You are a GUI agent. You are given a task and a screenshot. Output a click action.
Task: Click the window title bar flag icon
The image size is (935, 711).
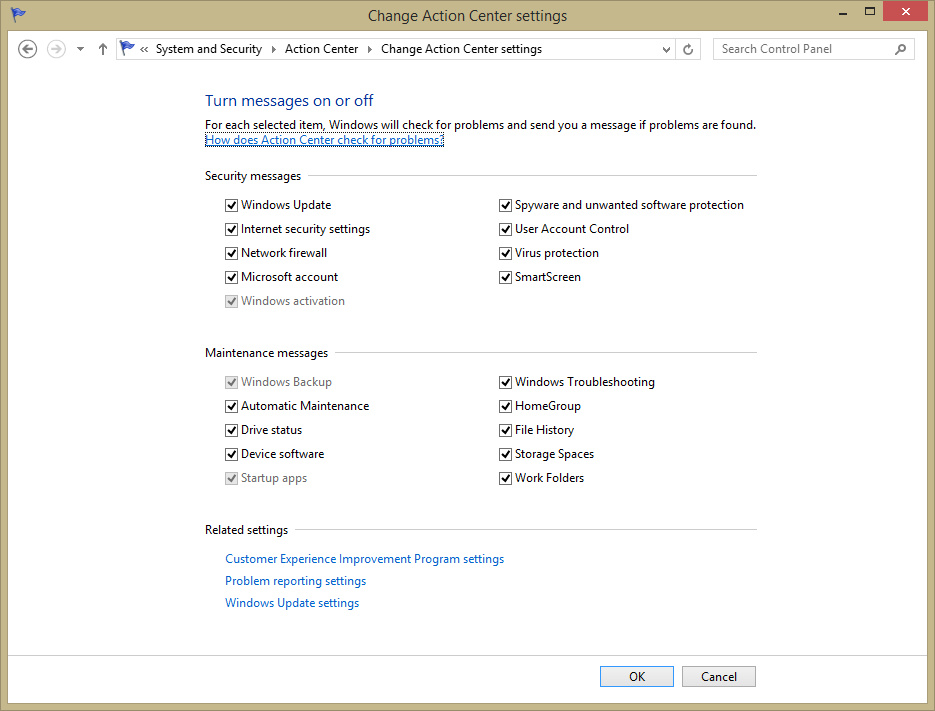(18, 14)
